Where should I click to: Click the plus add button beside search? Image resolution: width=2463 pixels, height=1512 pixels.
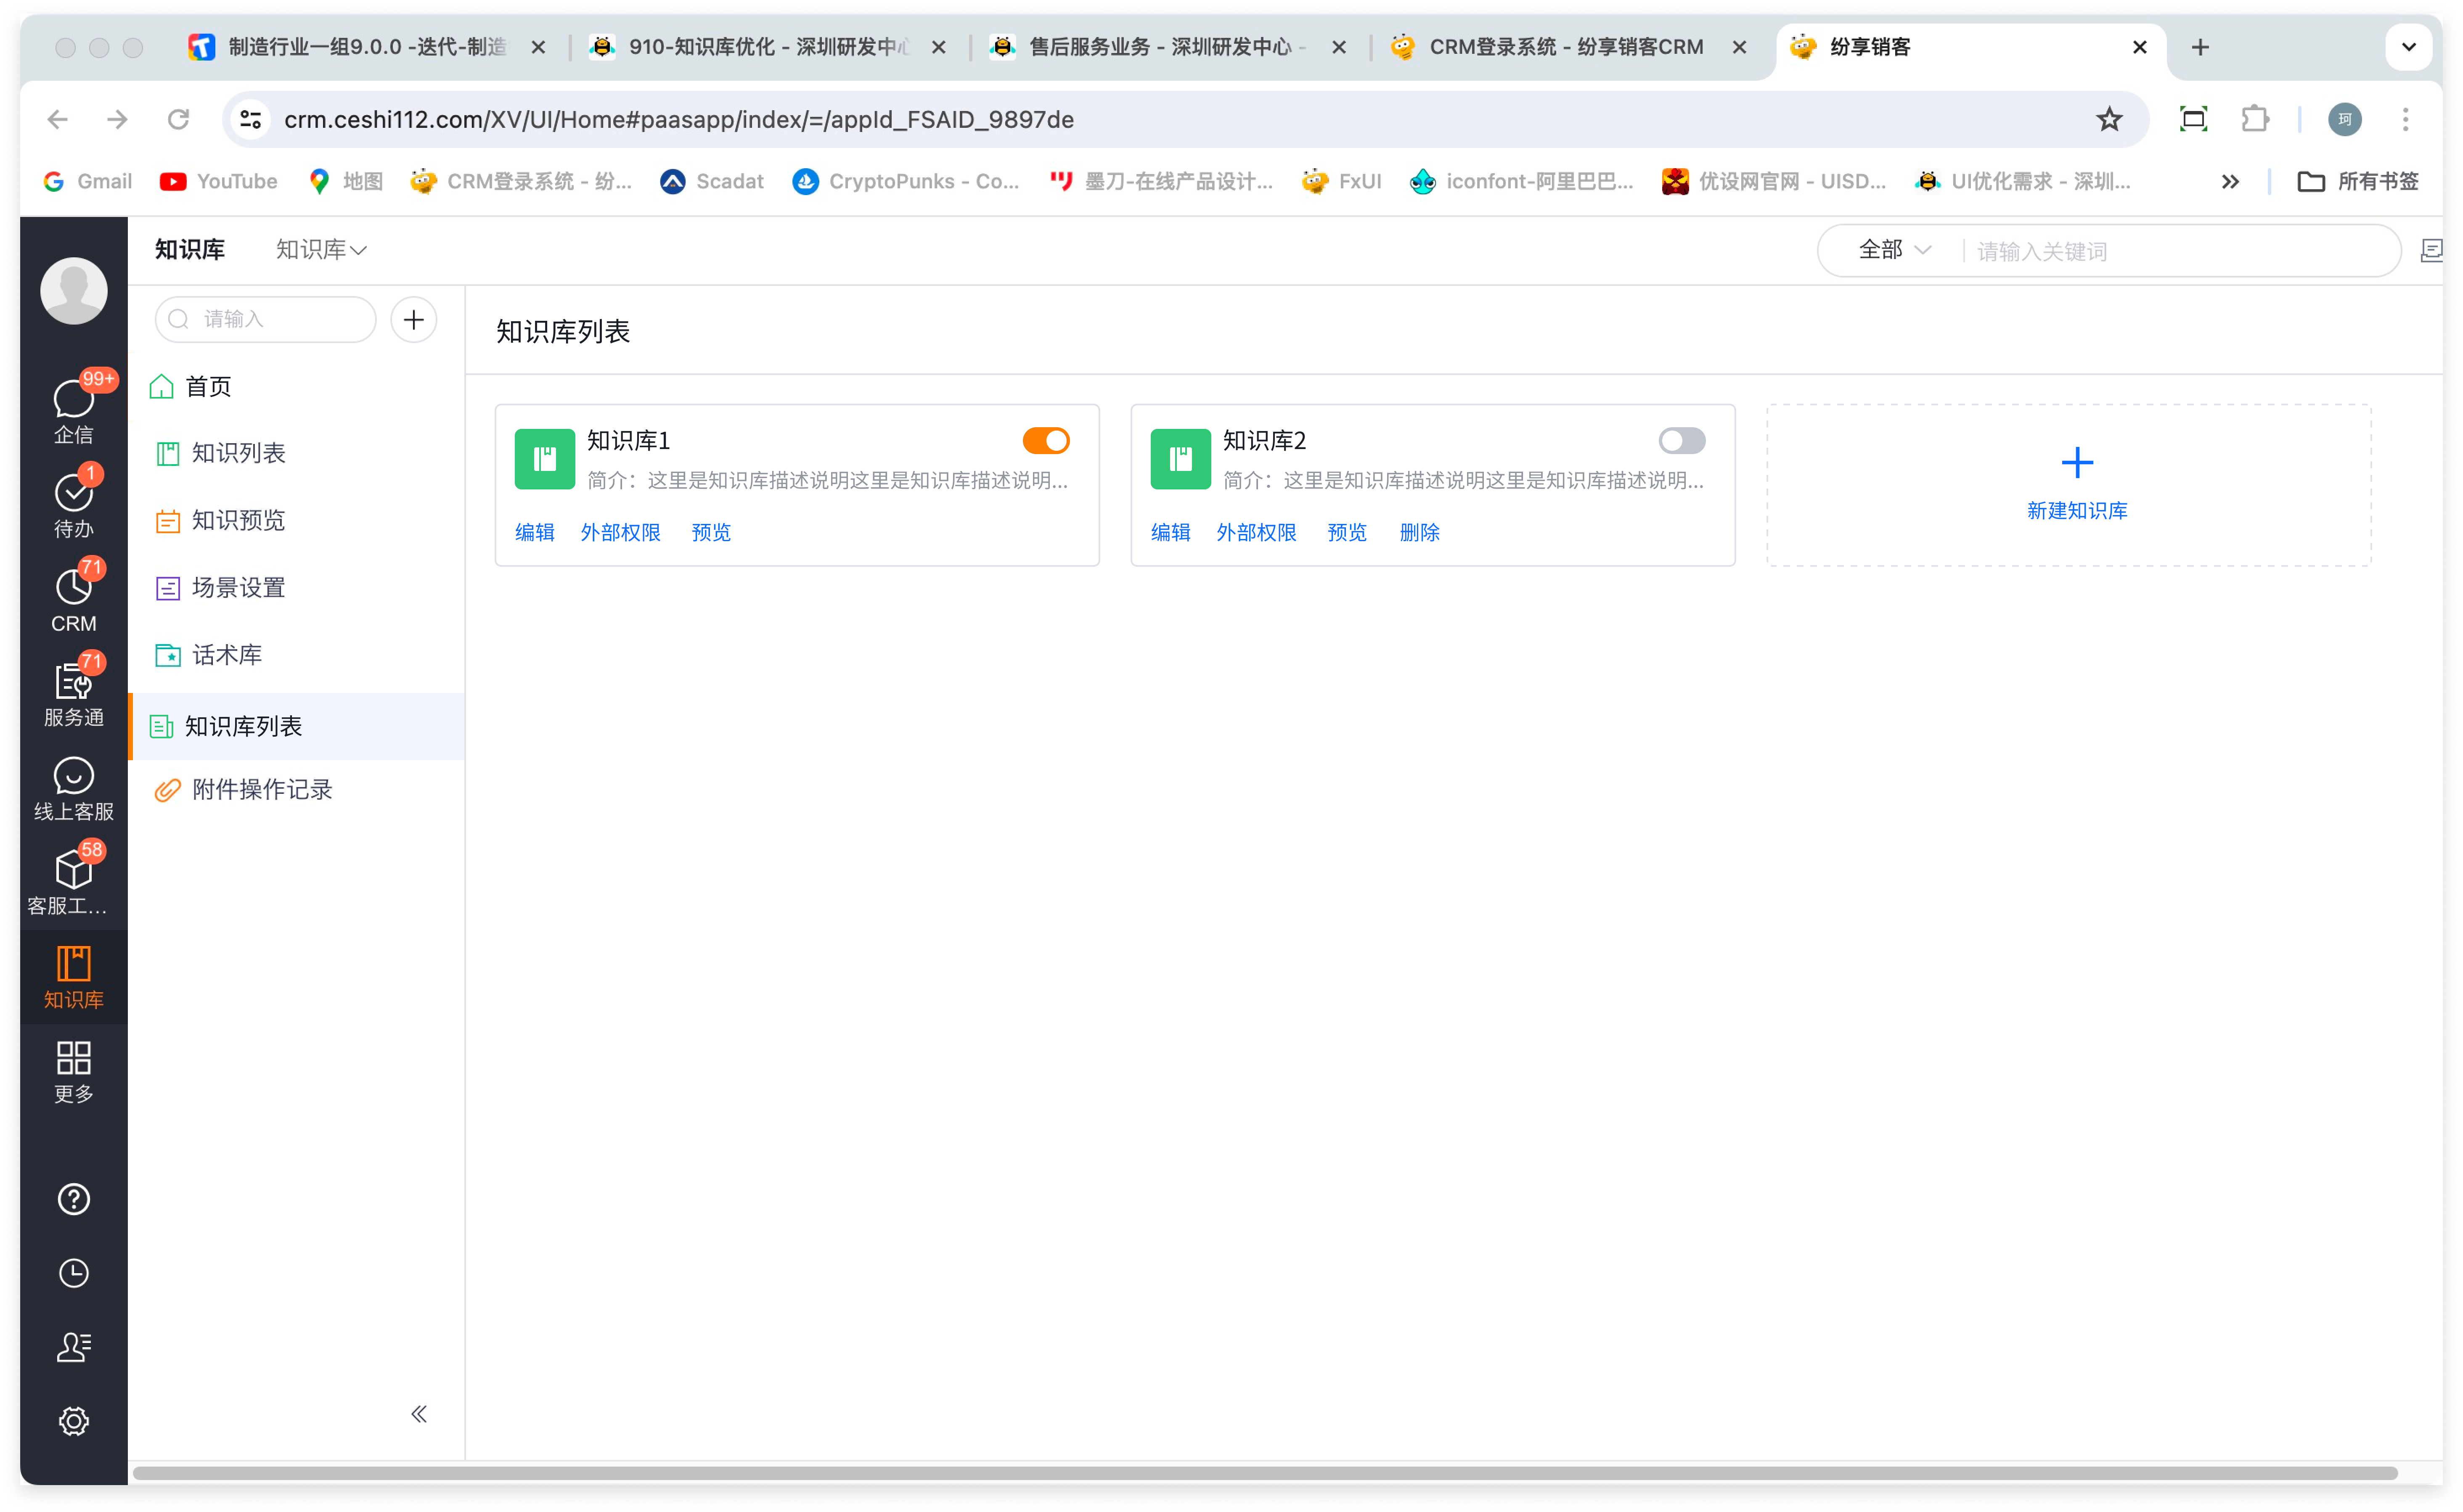[x=414, y=320]
